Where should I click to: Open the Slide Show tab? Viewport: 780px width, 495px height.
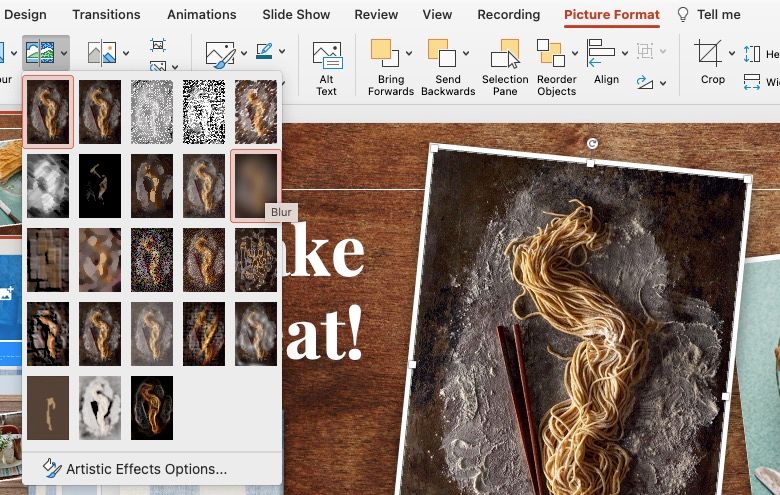296,15
